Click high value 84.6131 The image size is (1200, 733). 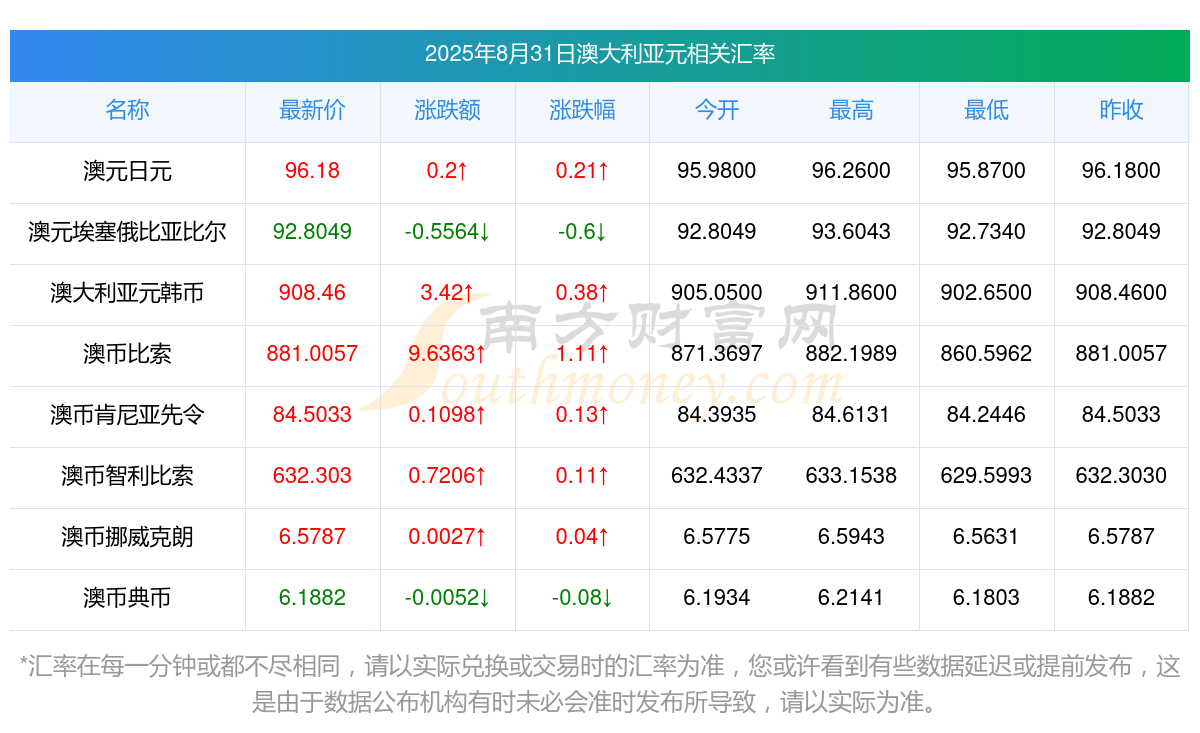click(851, 415)
